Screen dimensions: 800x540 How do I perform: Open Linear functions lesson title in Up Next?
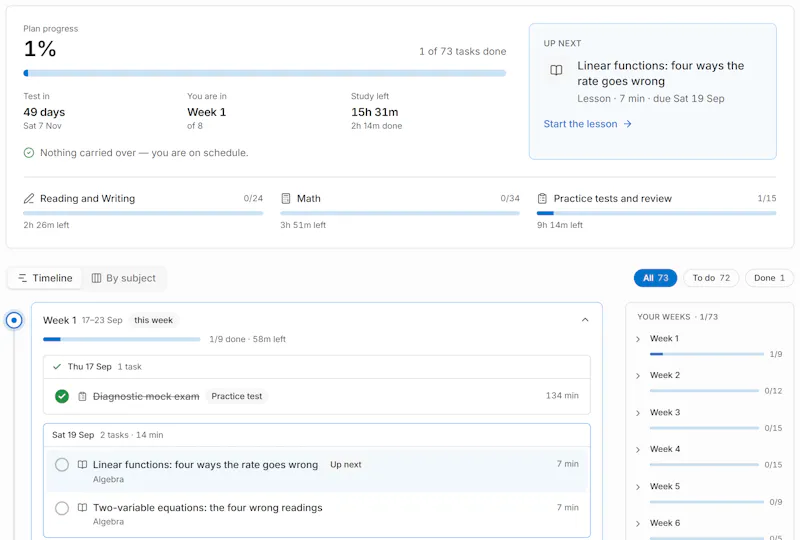[x=660, y=73]
